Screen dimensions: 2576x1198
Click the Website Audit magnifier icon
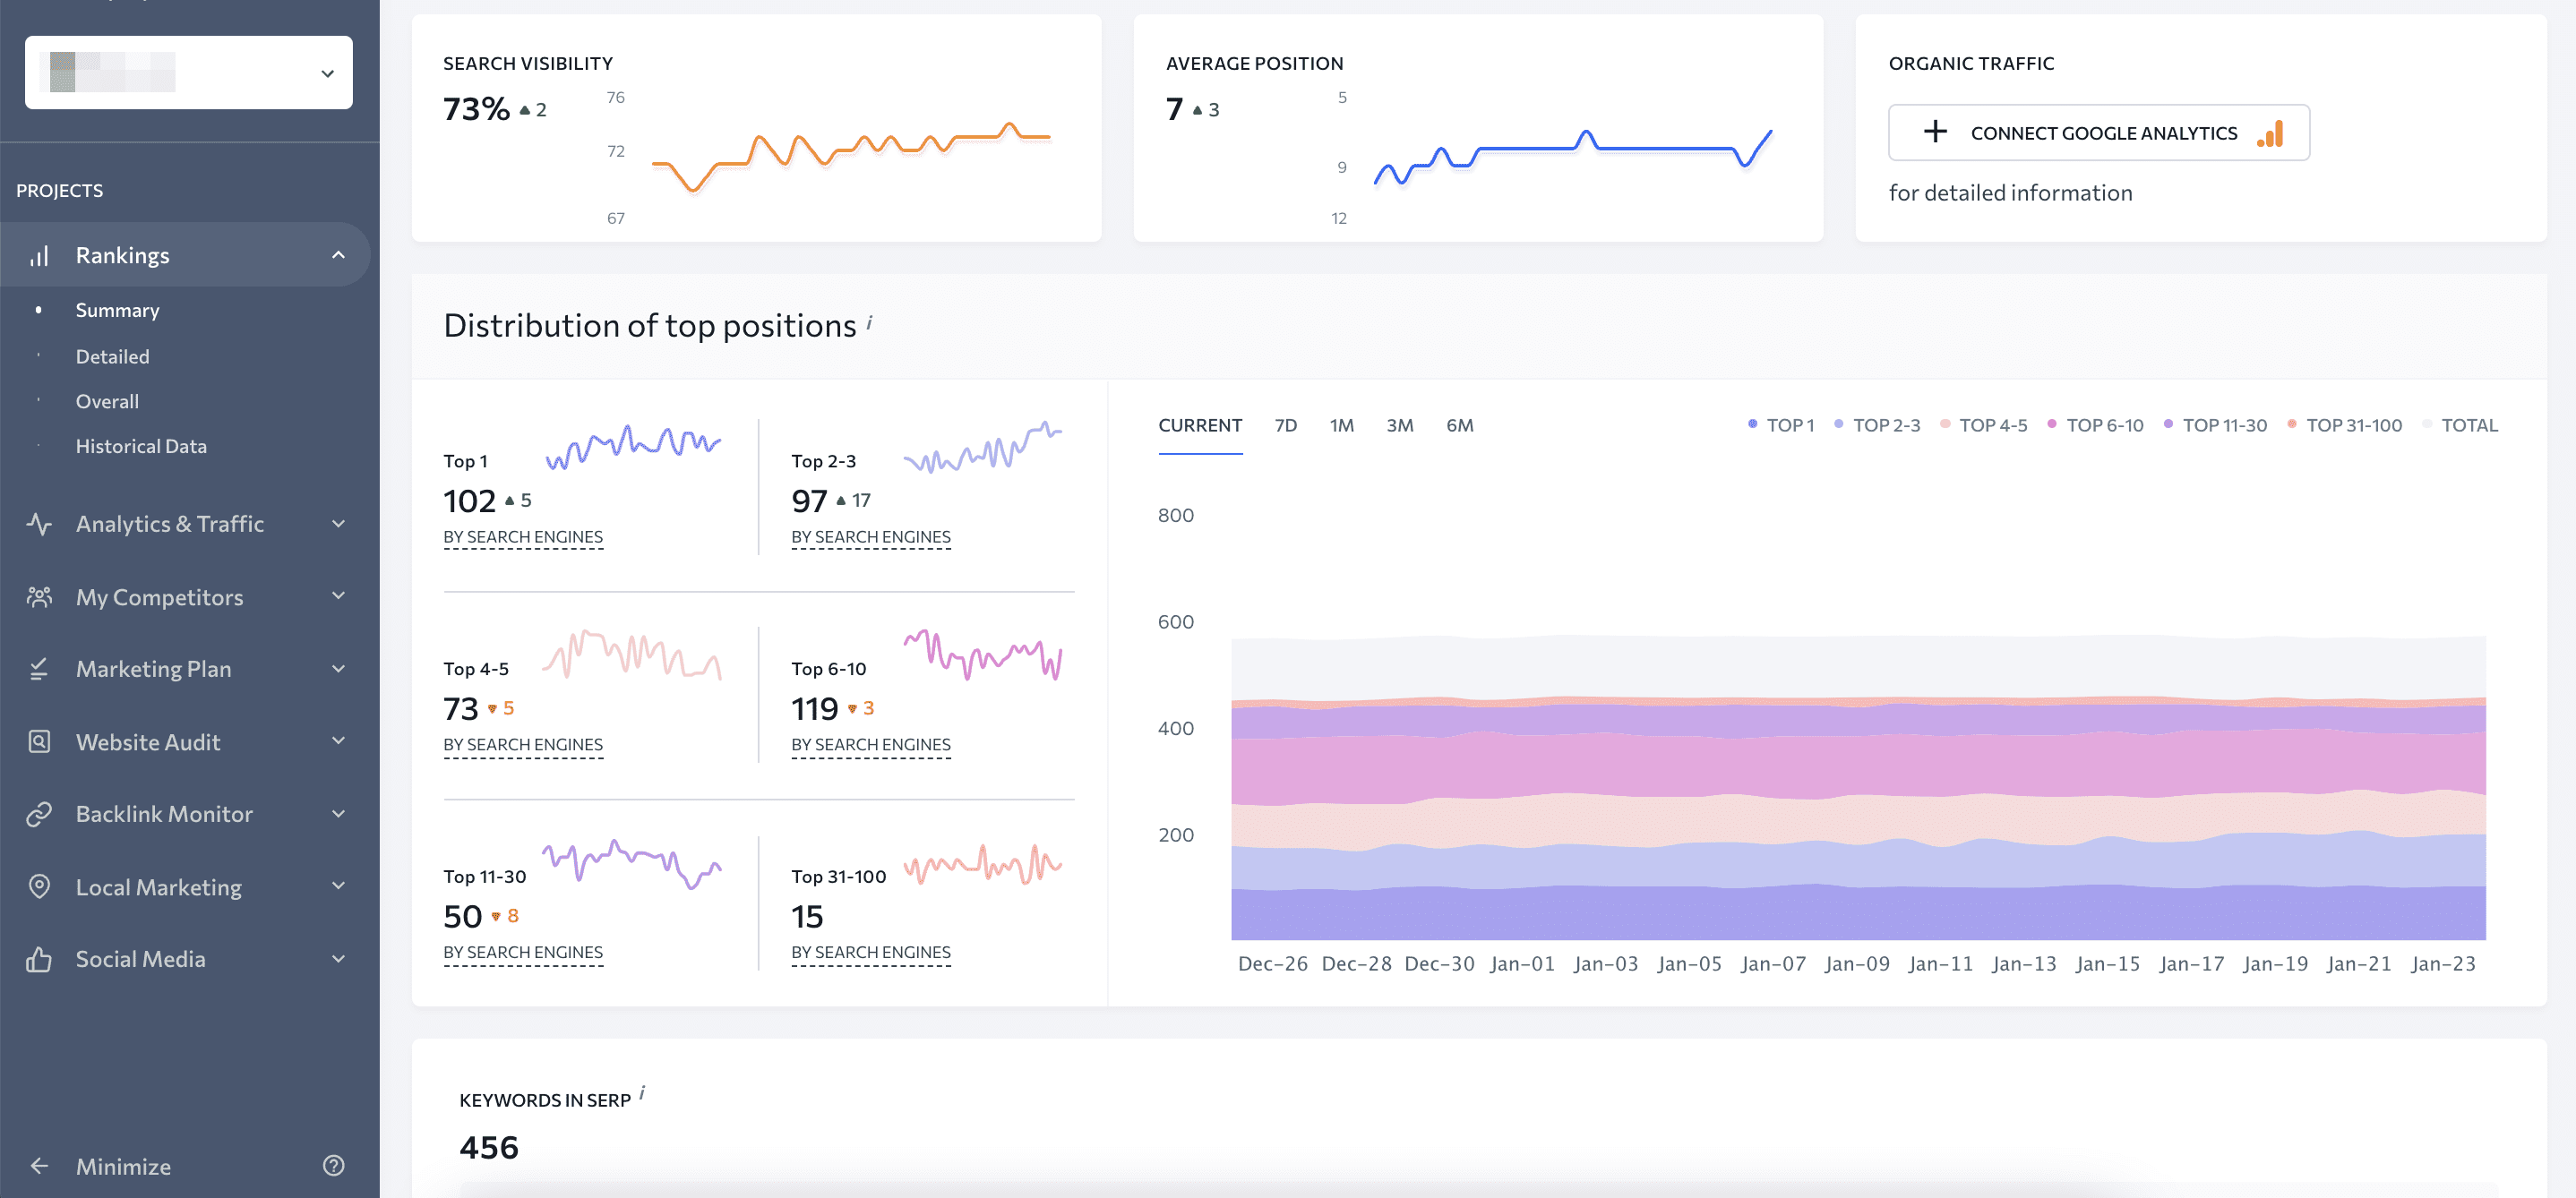[39, 742]
